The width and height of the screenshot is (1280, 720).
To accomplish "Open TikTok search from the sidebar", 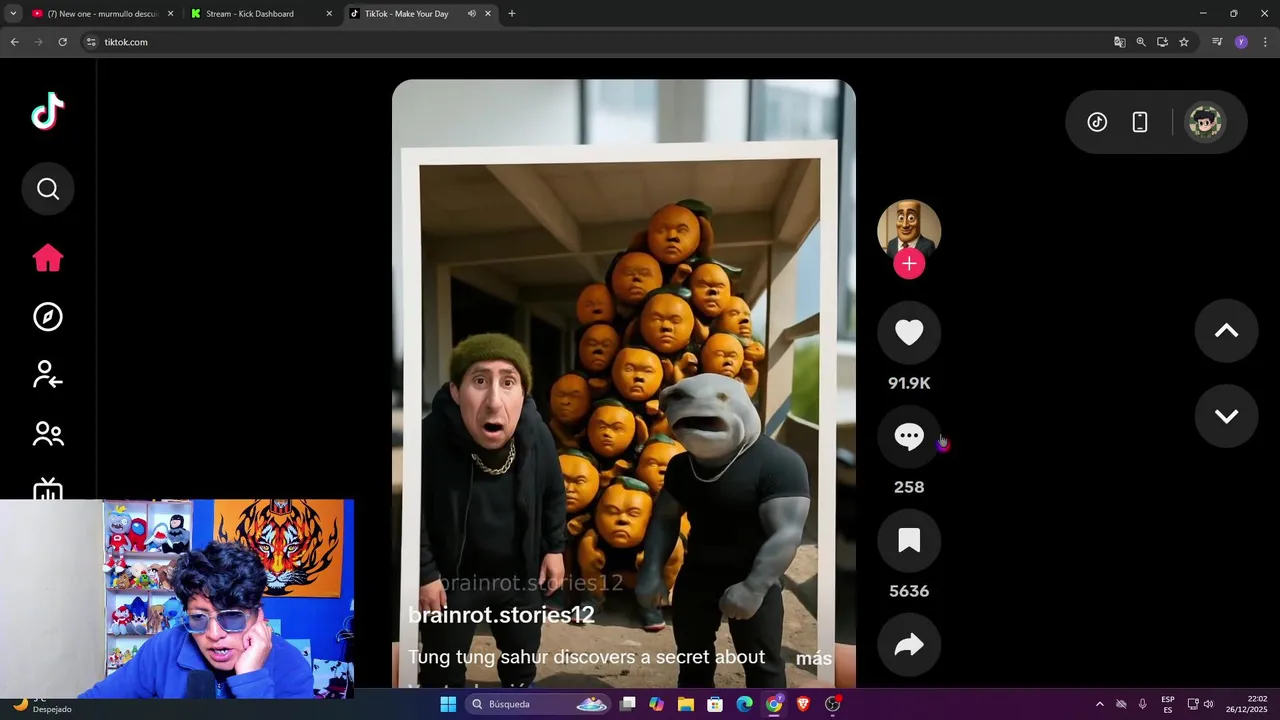I will (x=48, y=189).
